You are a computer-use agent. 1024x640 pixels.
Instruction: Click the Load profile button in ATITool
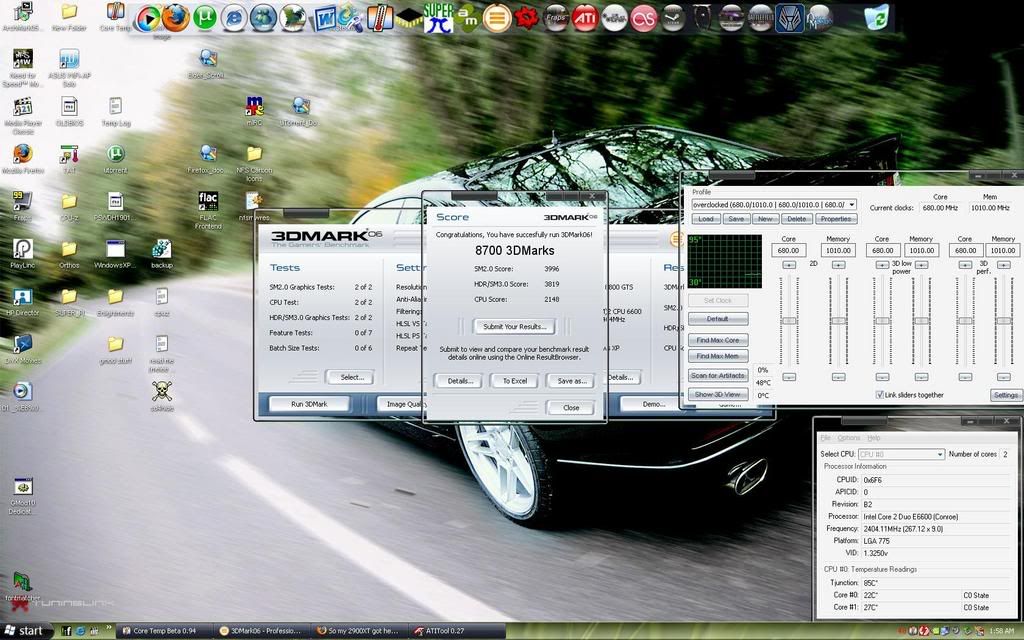pos(705,219)
